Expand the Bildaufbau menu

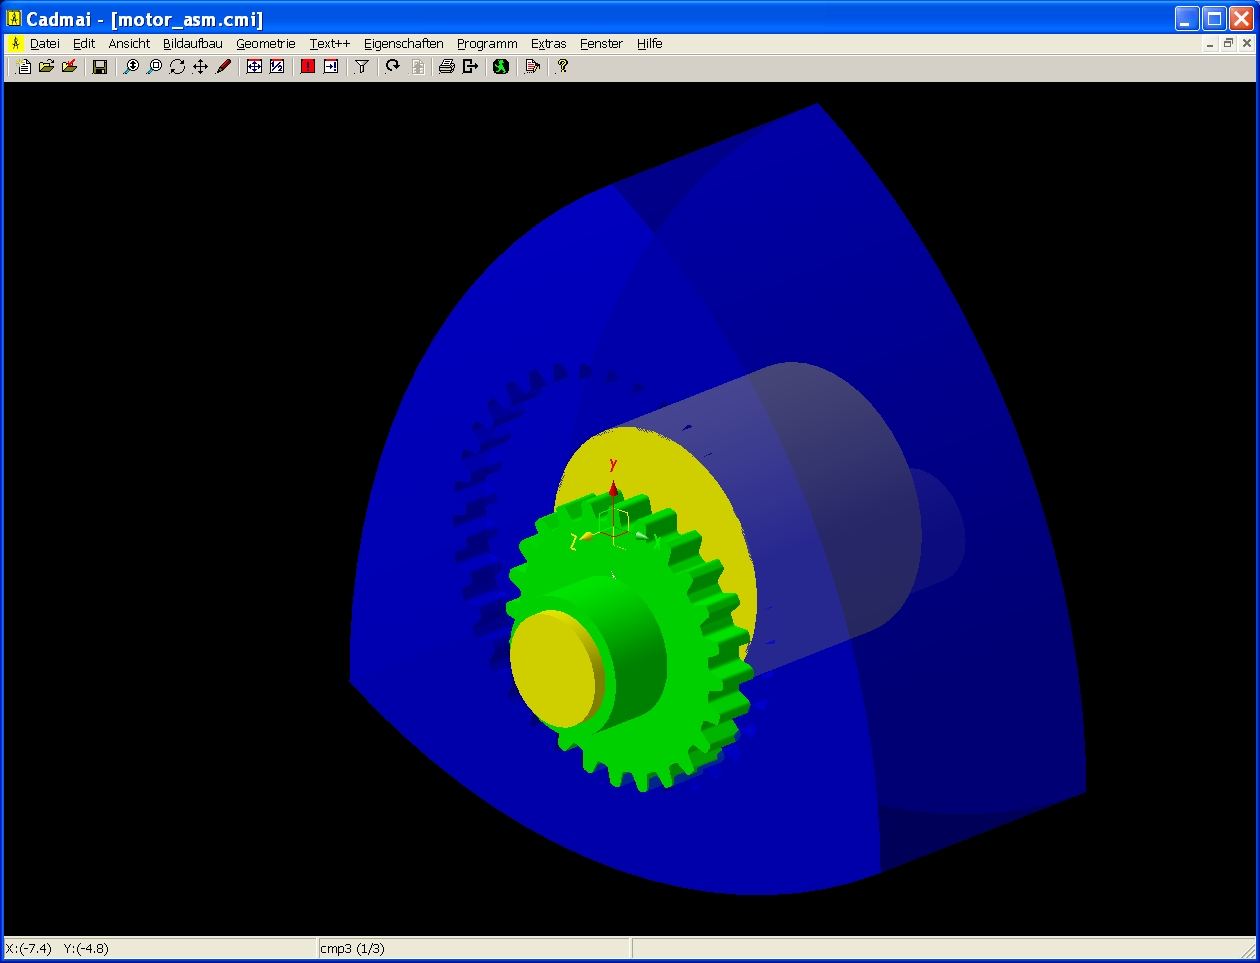point(192,44)
